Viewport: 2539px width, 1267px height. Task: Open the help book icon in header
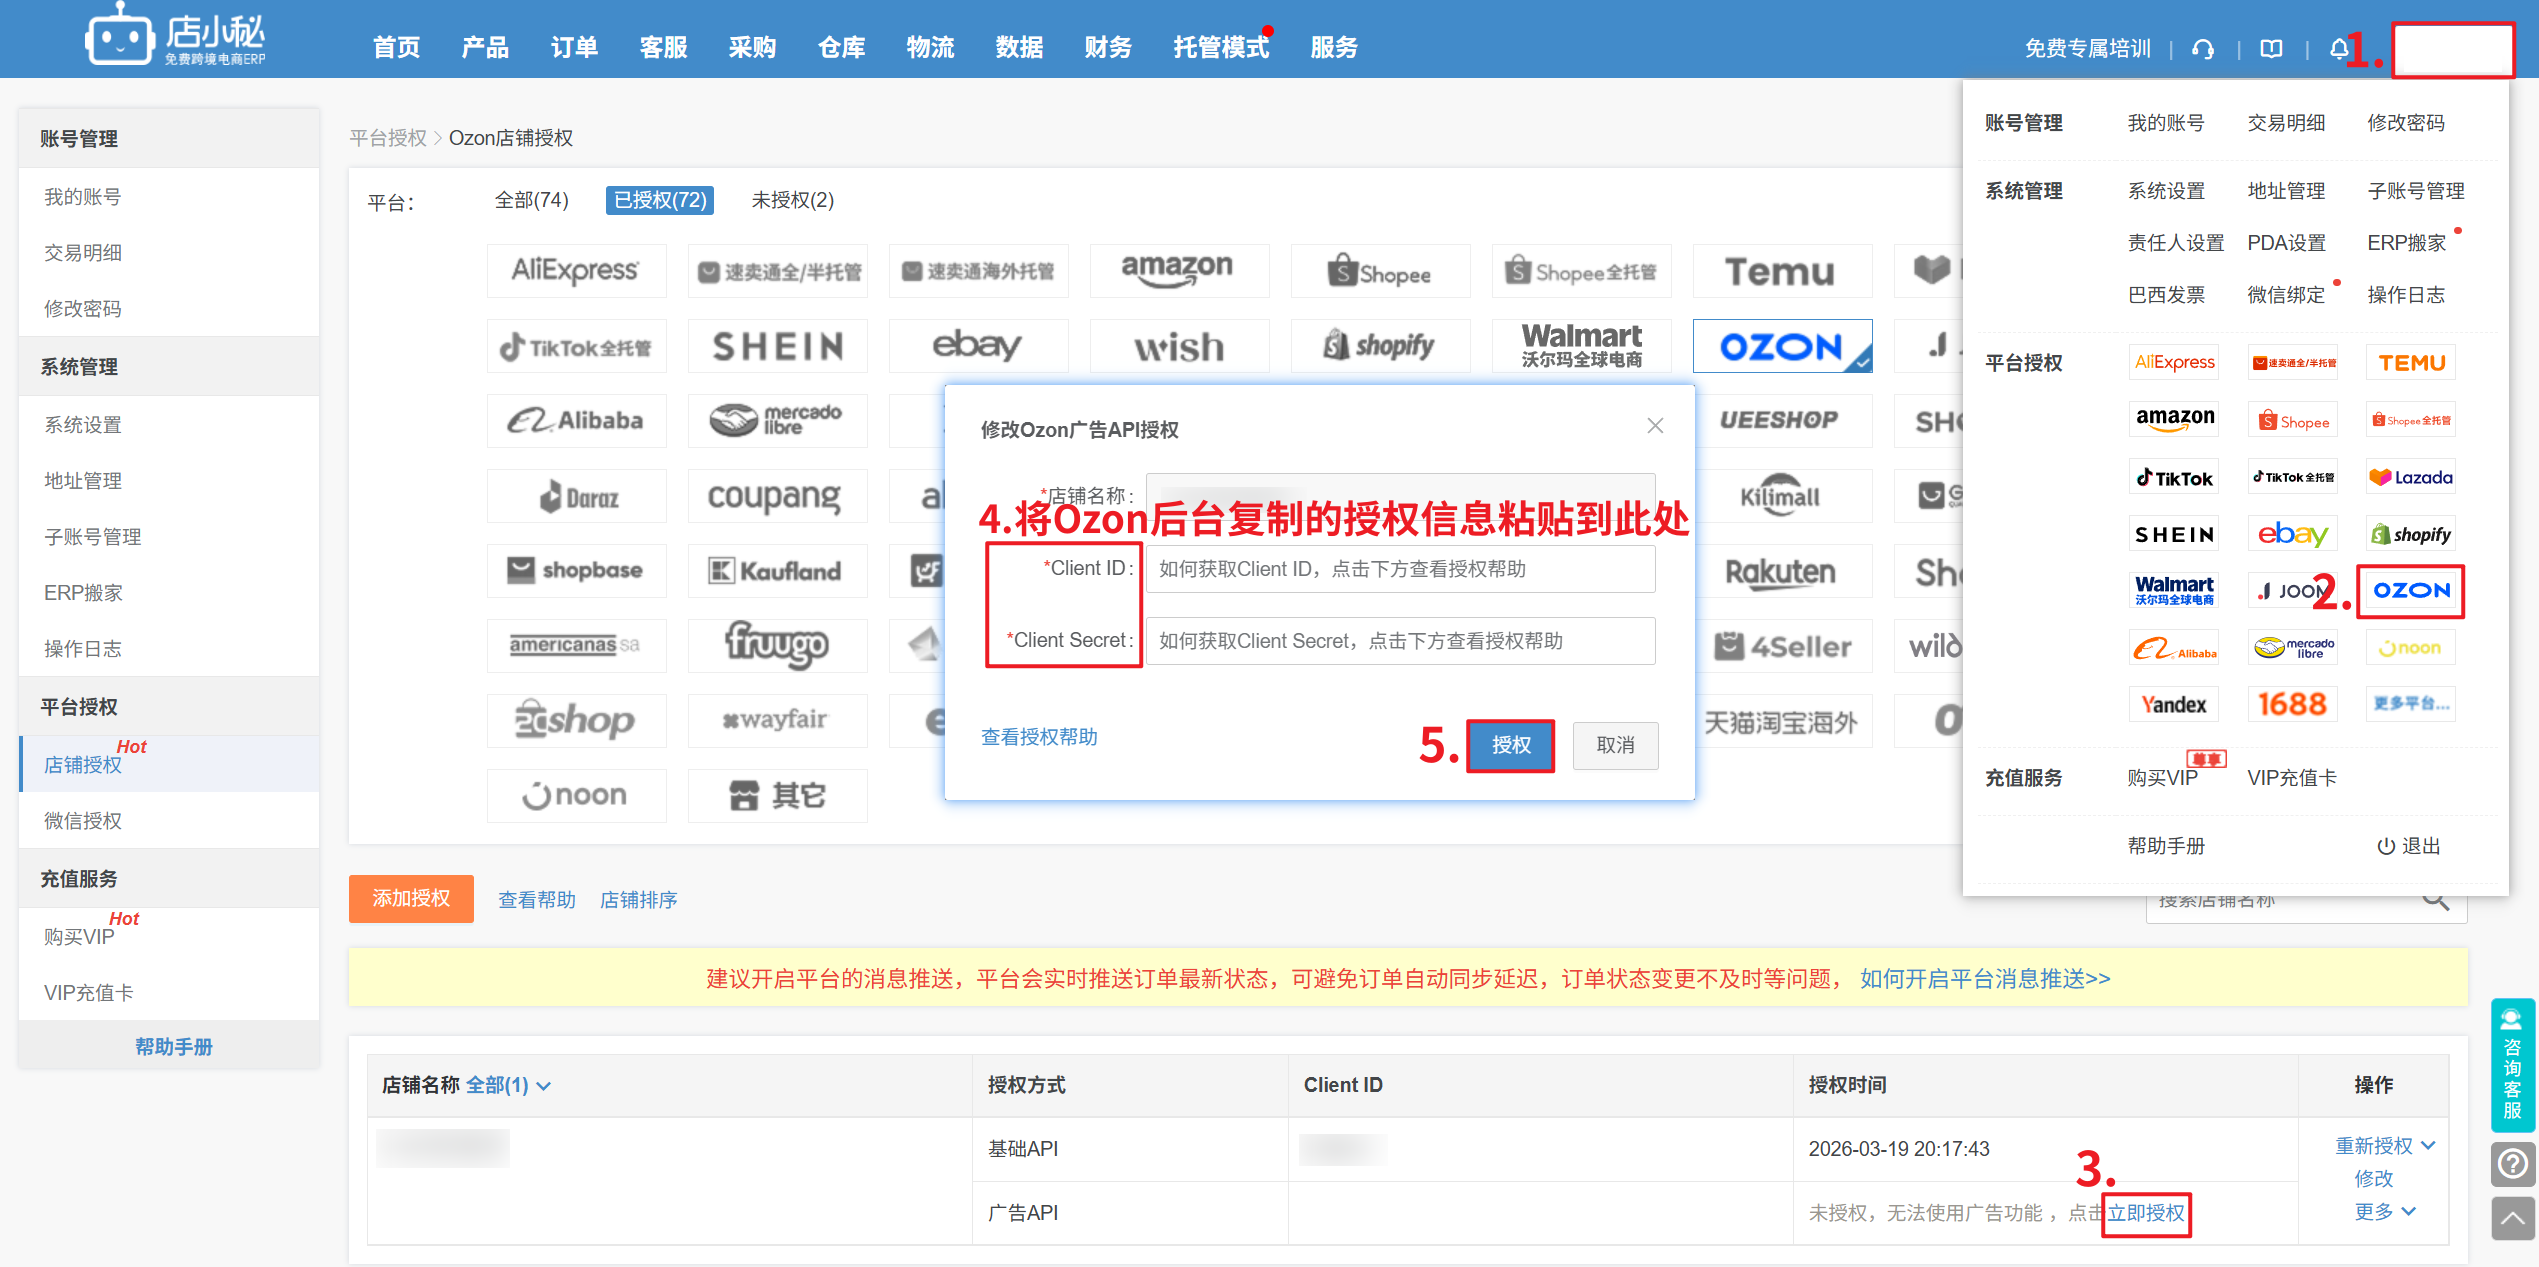pos(2272,49)
